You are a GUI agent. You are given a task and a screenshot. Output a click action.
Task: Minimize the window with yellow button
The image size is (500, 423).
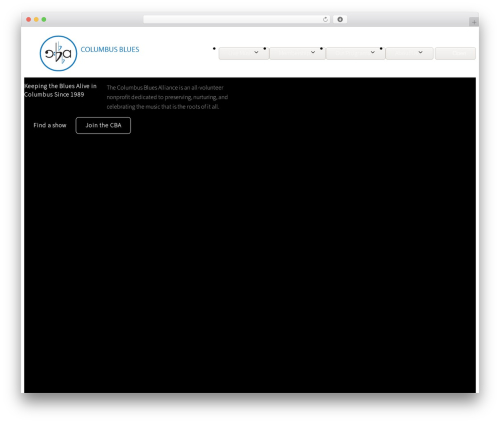[36, 19]
